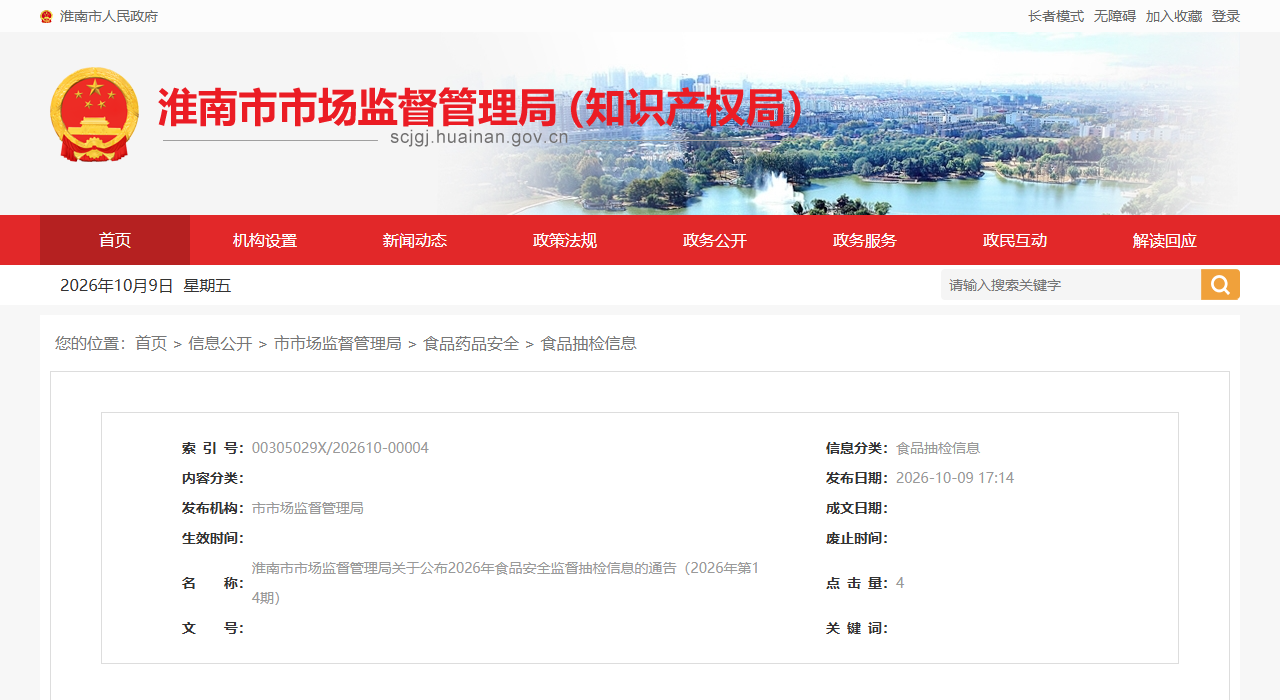The image size is (1280, 700).
Task: Open the 解读回应 navigation menu
Action: 1165,240
